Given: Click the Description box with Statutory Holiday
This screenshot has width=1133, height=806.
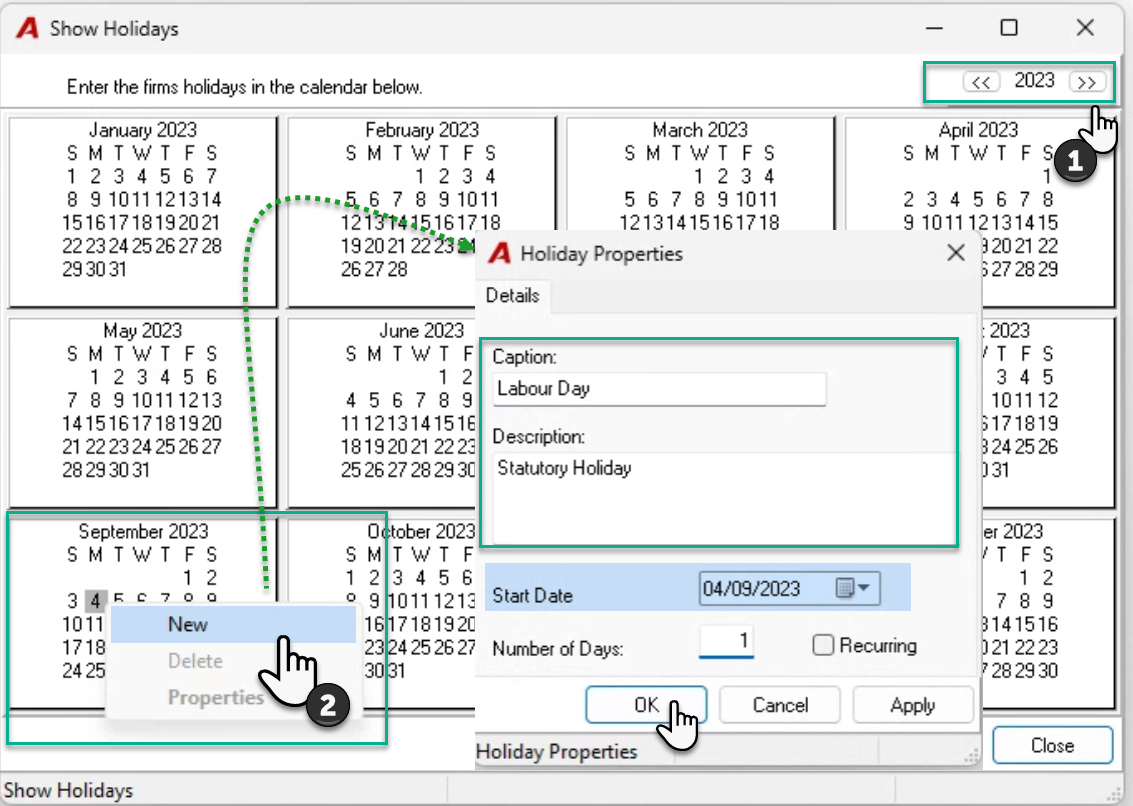Looking at the screenshot, I should pos(724,497).
